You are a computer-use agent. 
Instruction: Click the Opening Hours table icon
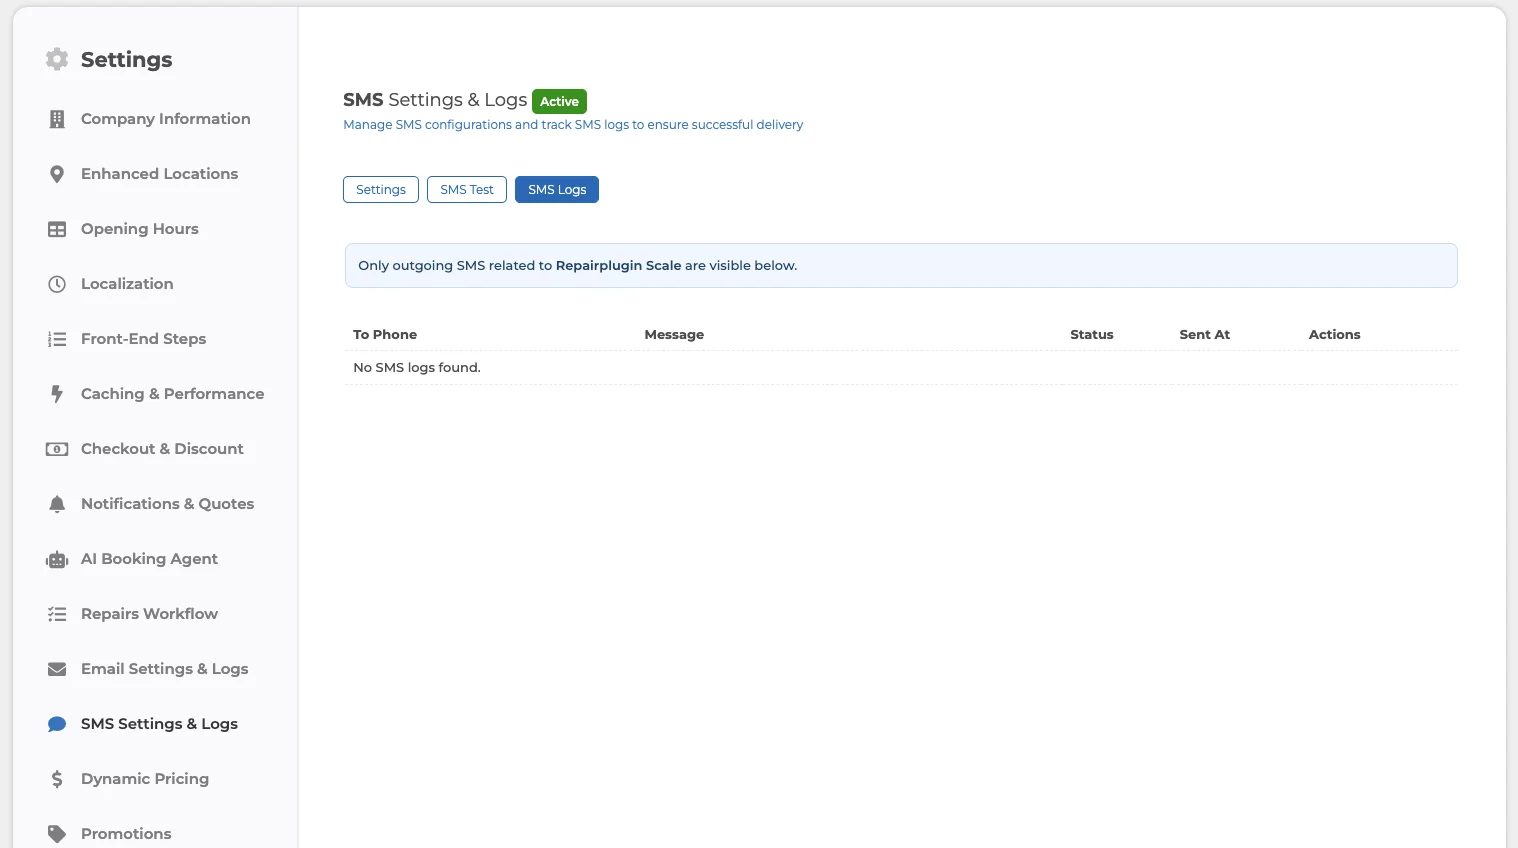pos(57,229)
